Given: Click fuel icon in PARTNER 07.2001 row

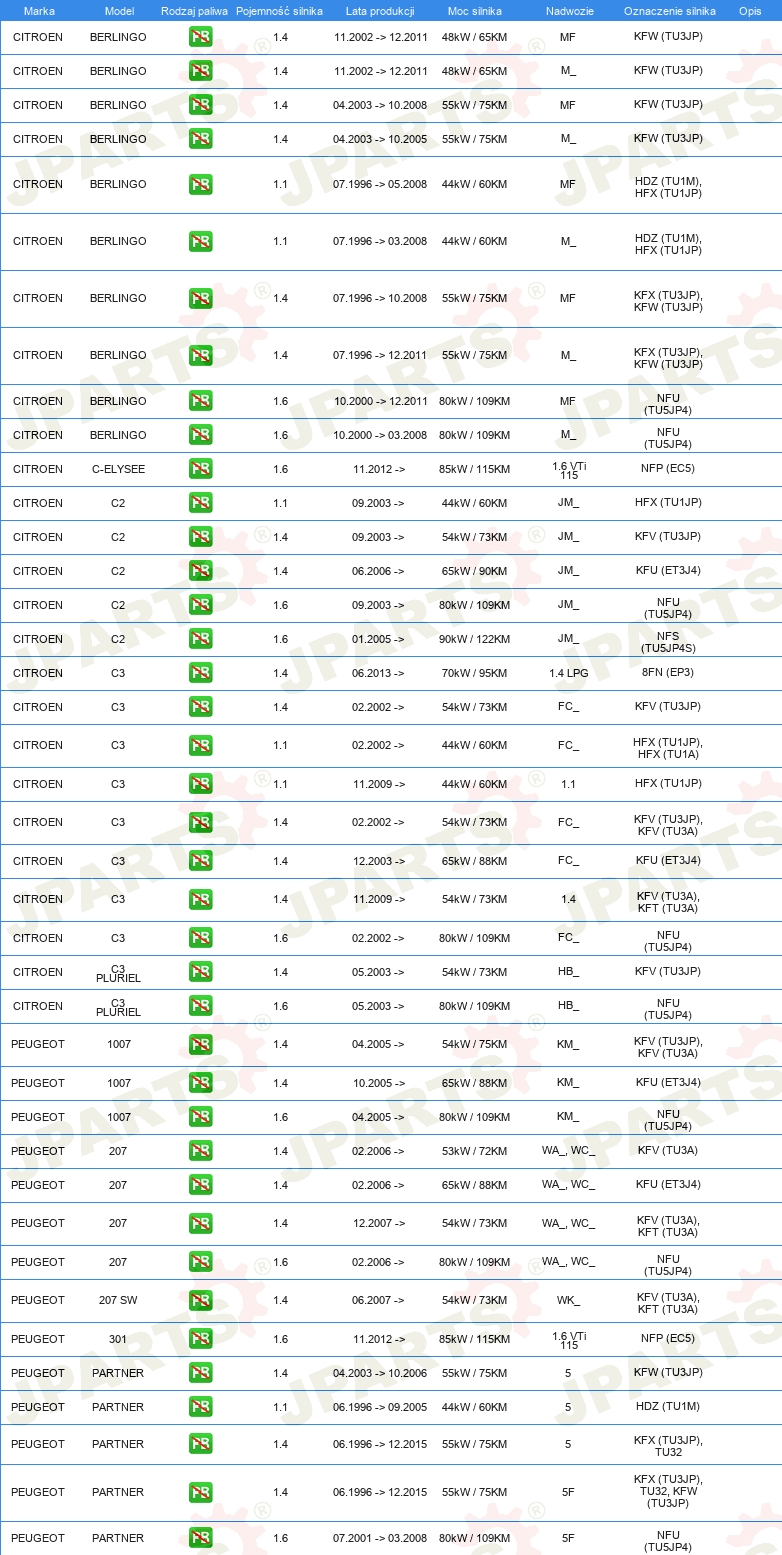Looking at the screenshot, I should click(200, 1538).
